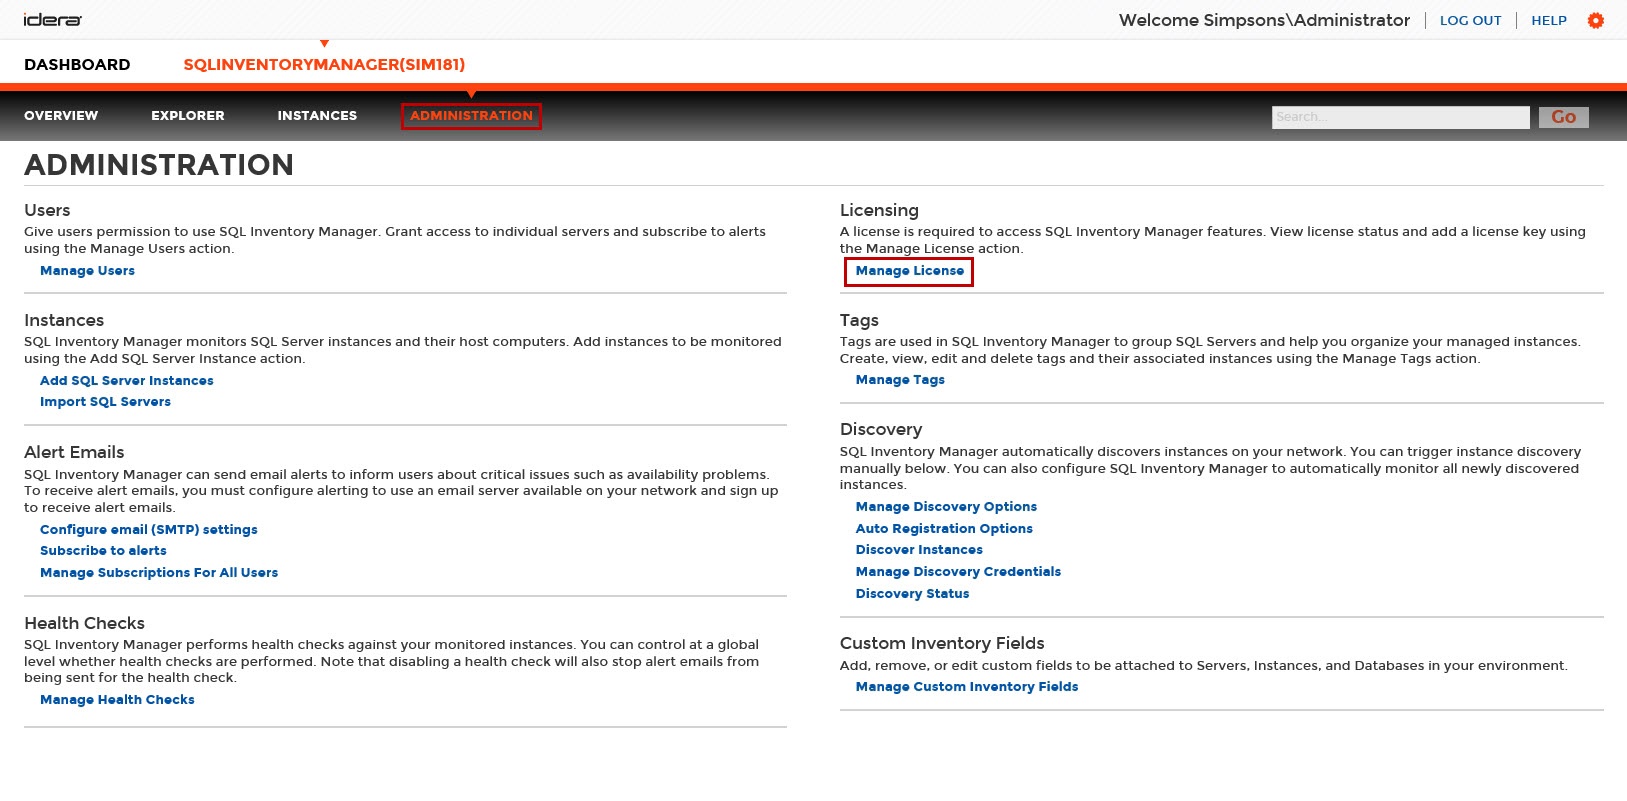
Task: Click the ADMINISTRATION page heading
Action: (x=159, y=165)
